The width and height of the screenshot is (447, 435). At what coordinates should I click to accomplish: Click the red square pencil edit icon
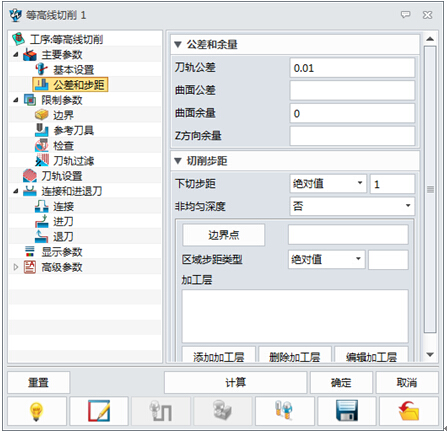pyautogui.click(x=99, y=411)
